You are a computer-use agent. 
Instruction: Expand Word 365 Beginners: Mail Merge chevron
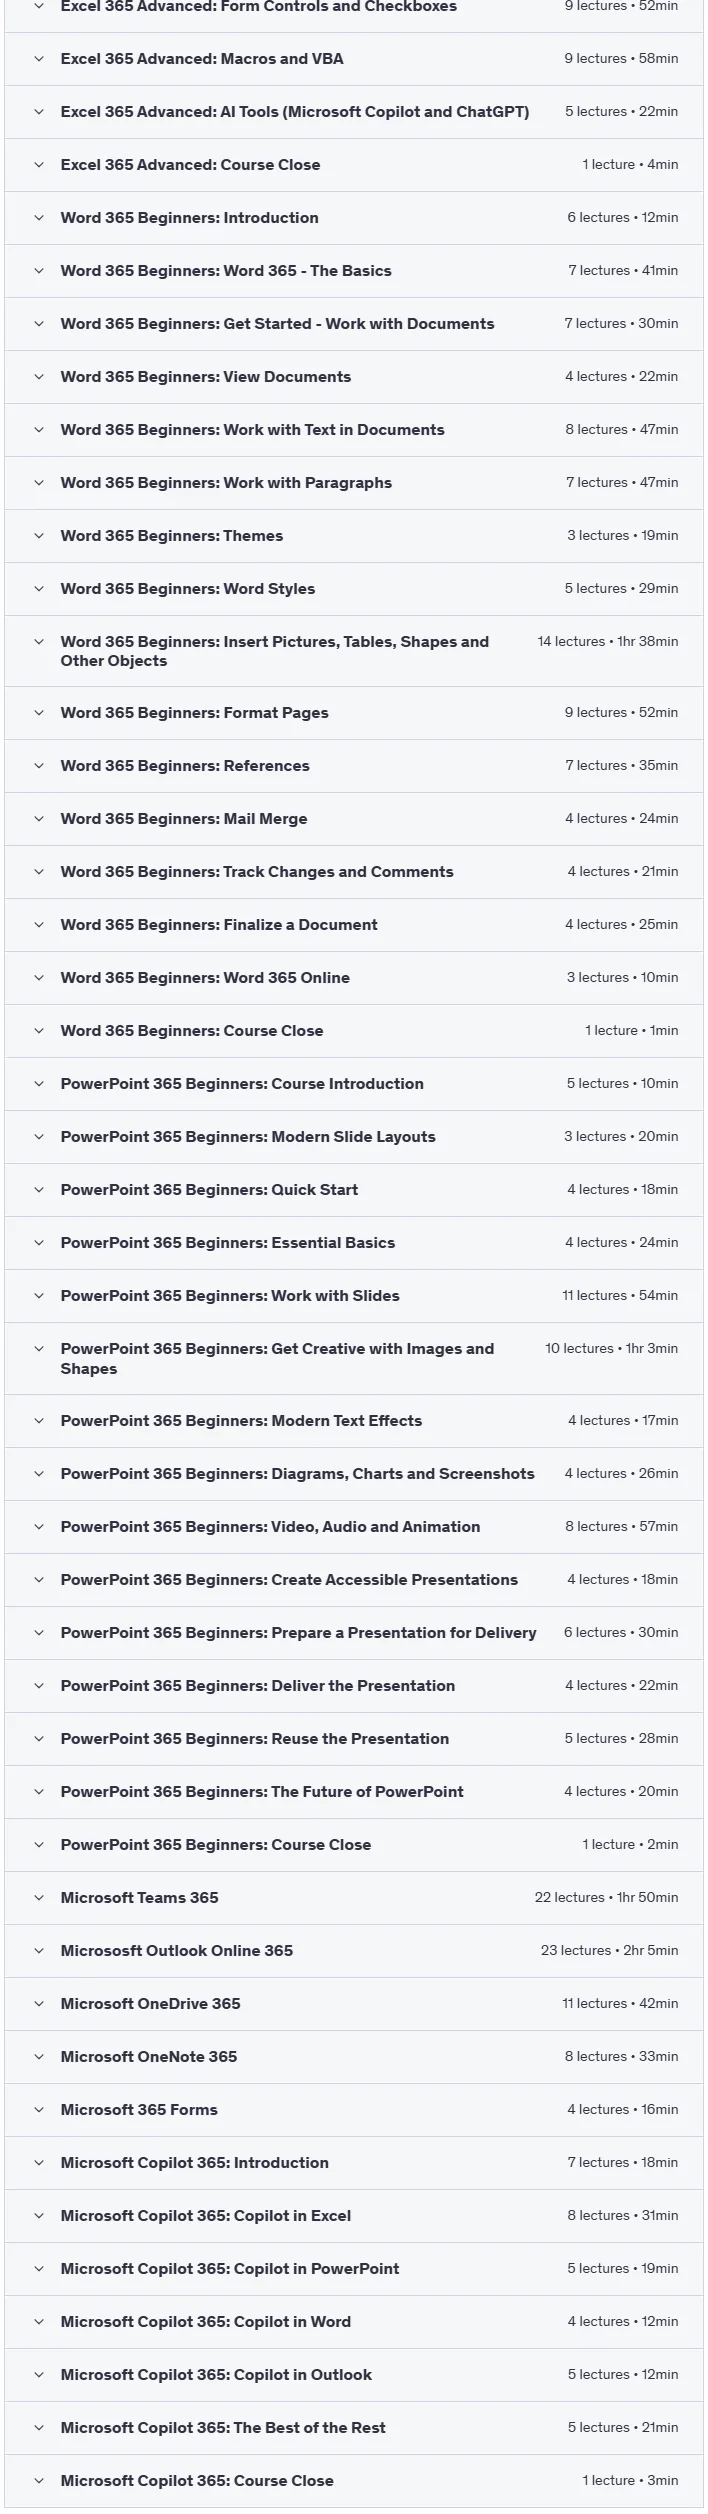click(39, 819)
